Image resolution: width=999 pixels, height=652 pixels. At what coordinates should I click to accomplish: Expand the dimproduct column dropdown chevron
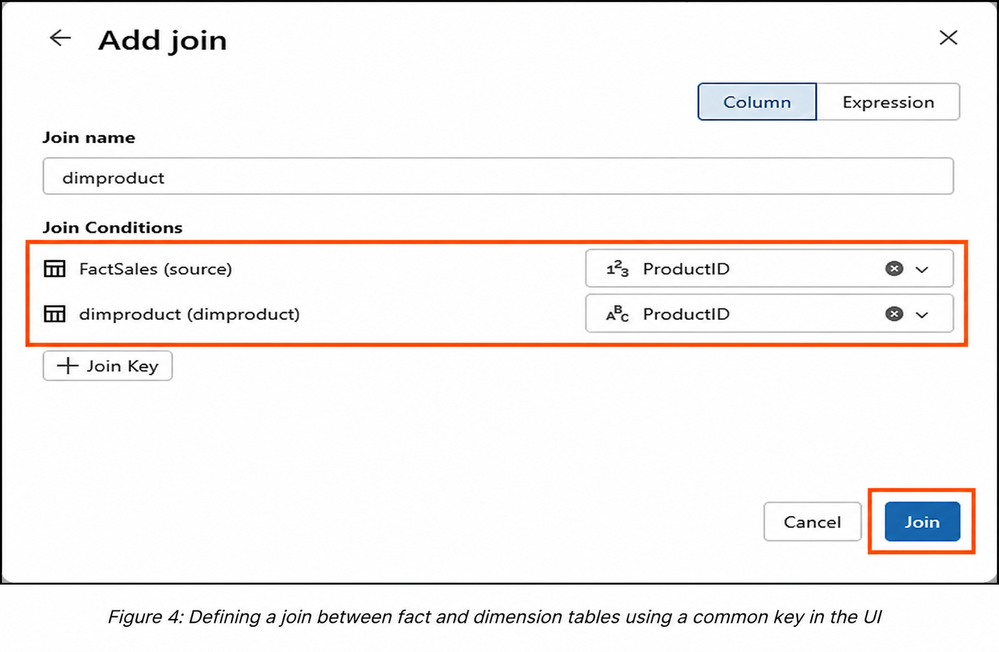(922, 315)
